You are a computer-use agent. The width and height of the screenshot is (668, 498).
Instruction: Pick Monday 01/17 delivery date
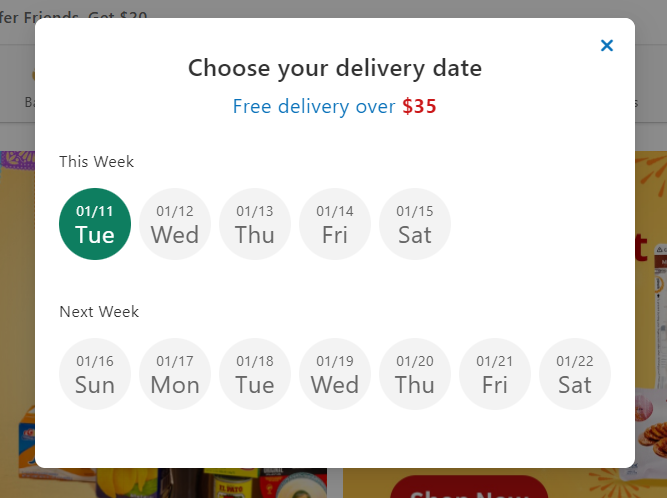175,374
